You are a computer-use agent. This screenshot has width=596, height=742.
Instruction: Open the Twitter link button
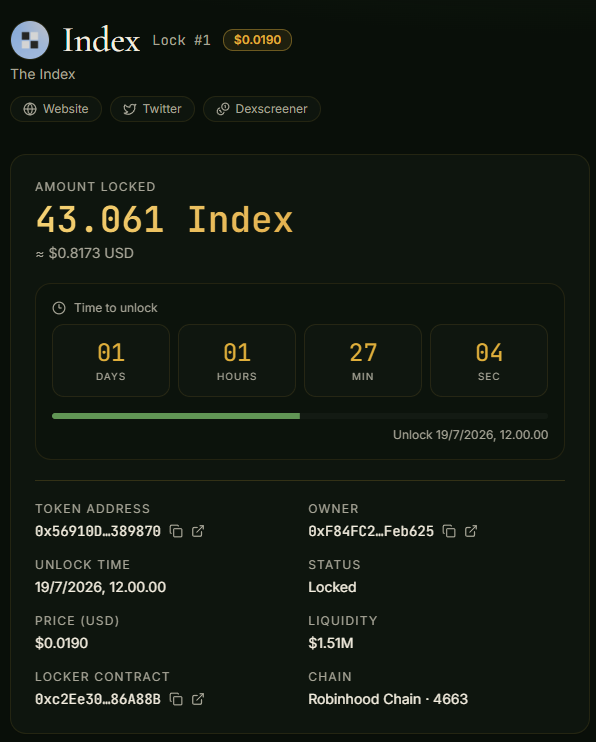click(x=152, y=109)
